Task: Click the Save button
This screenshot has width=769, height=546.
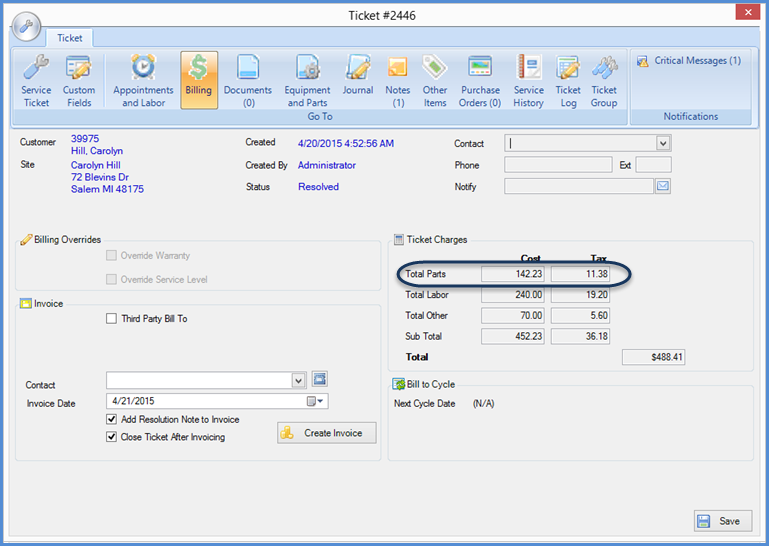Action: [723, 521]
